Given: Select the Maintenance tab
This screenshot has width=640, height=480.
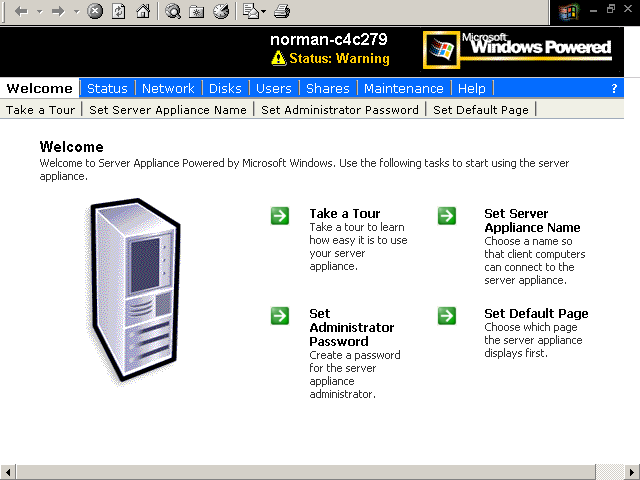Looking at the screenshot, I should tap(404, 88).
